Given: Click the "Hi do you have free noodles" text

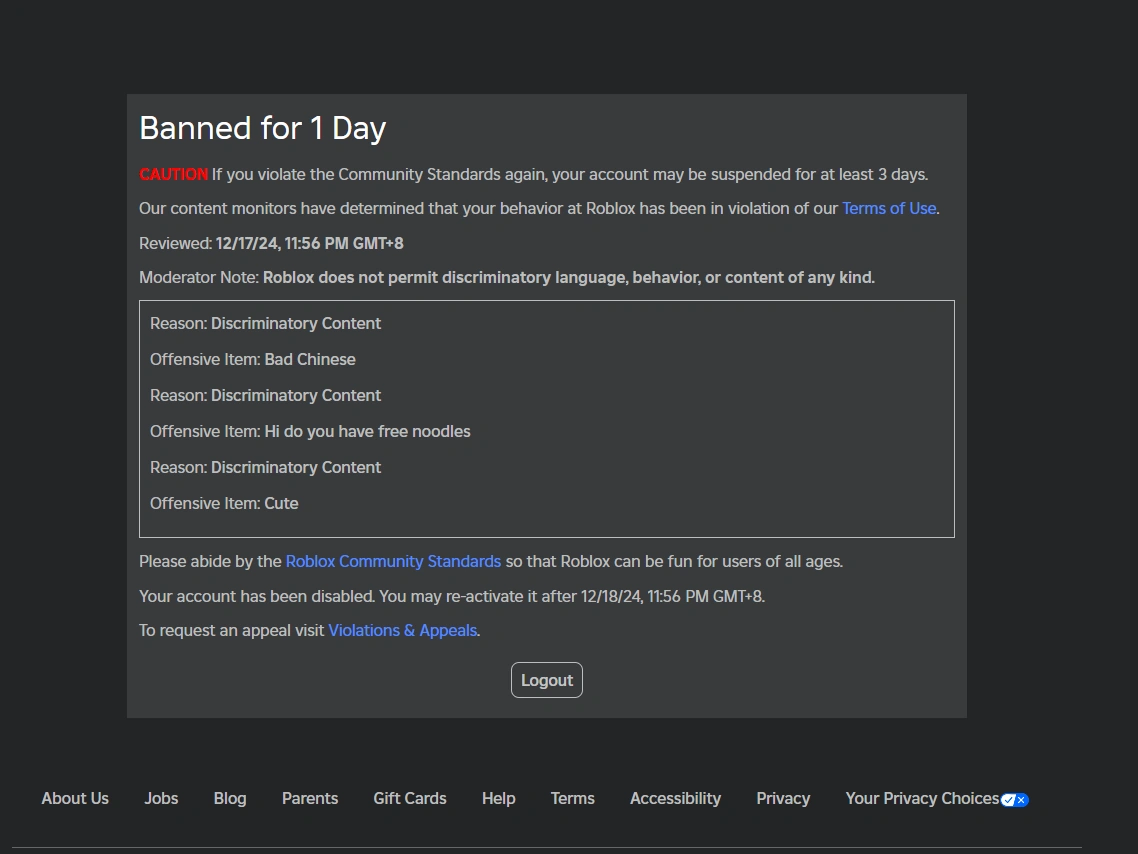Looking at the screenshot, I should pos(367,431).
